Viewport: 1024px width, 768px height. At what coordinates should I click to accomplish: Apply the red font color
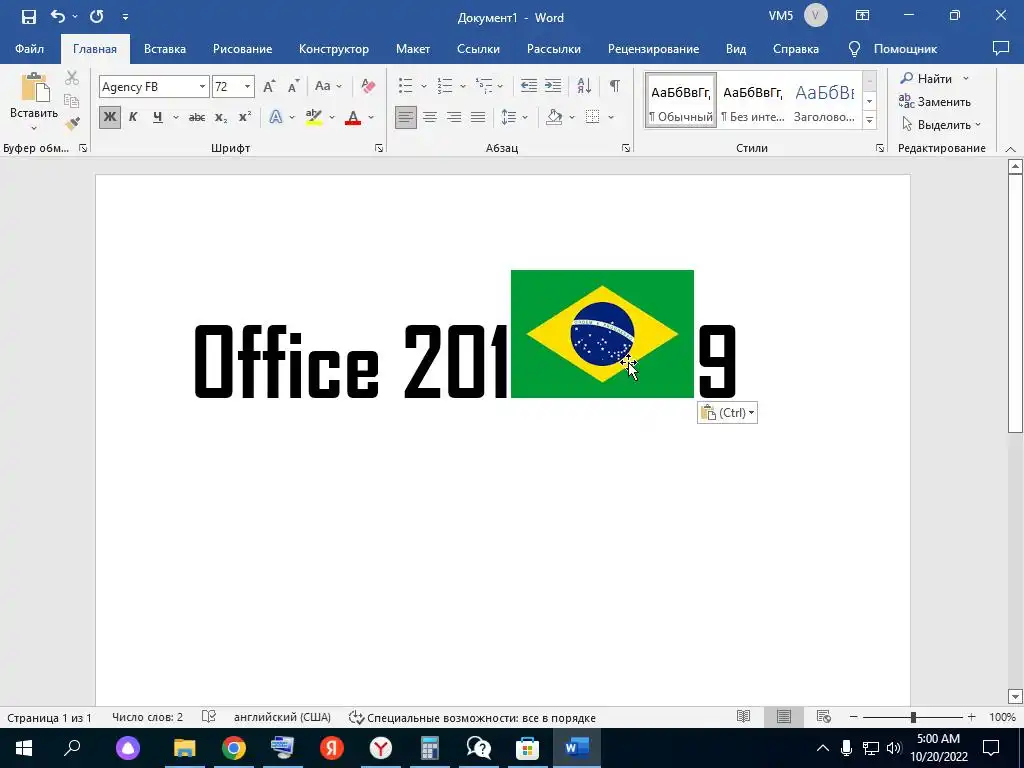[x=353, y=118]
